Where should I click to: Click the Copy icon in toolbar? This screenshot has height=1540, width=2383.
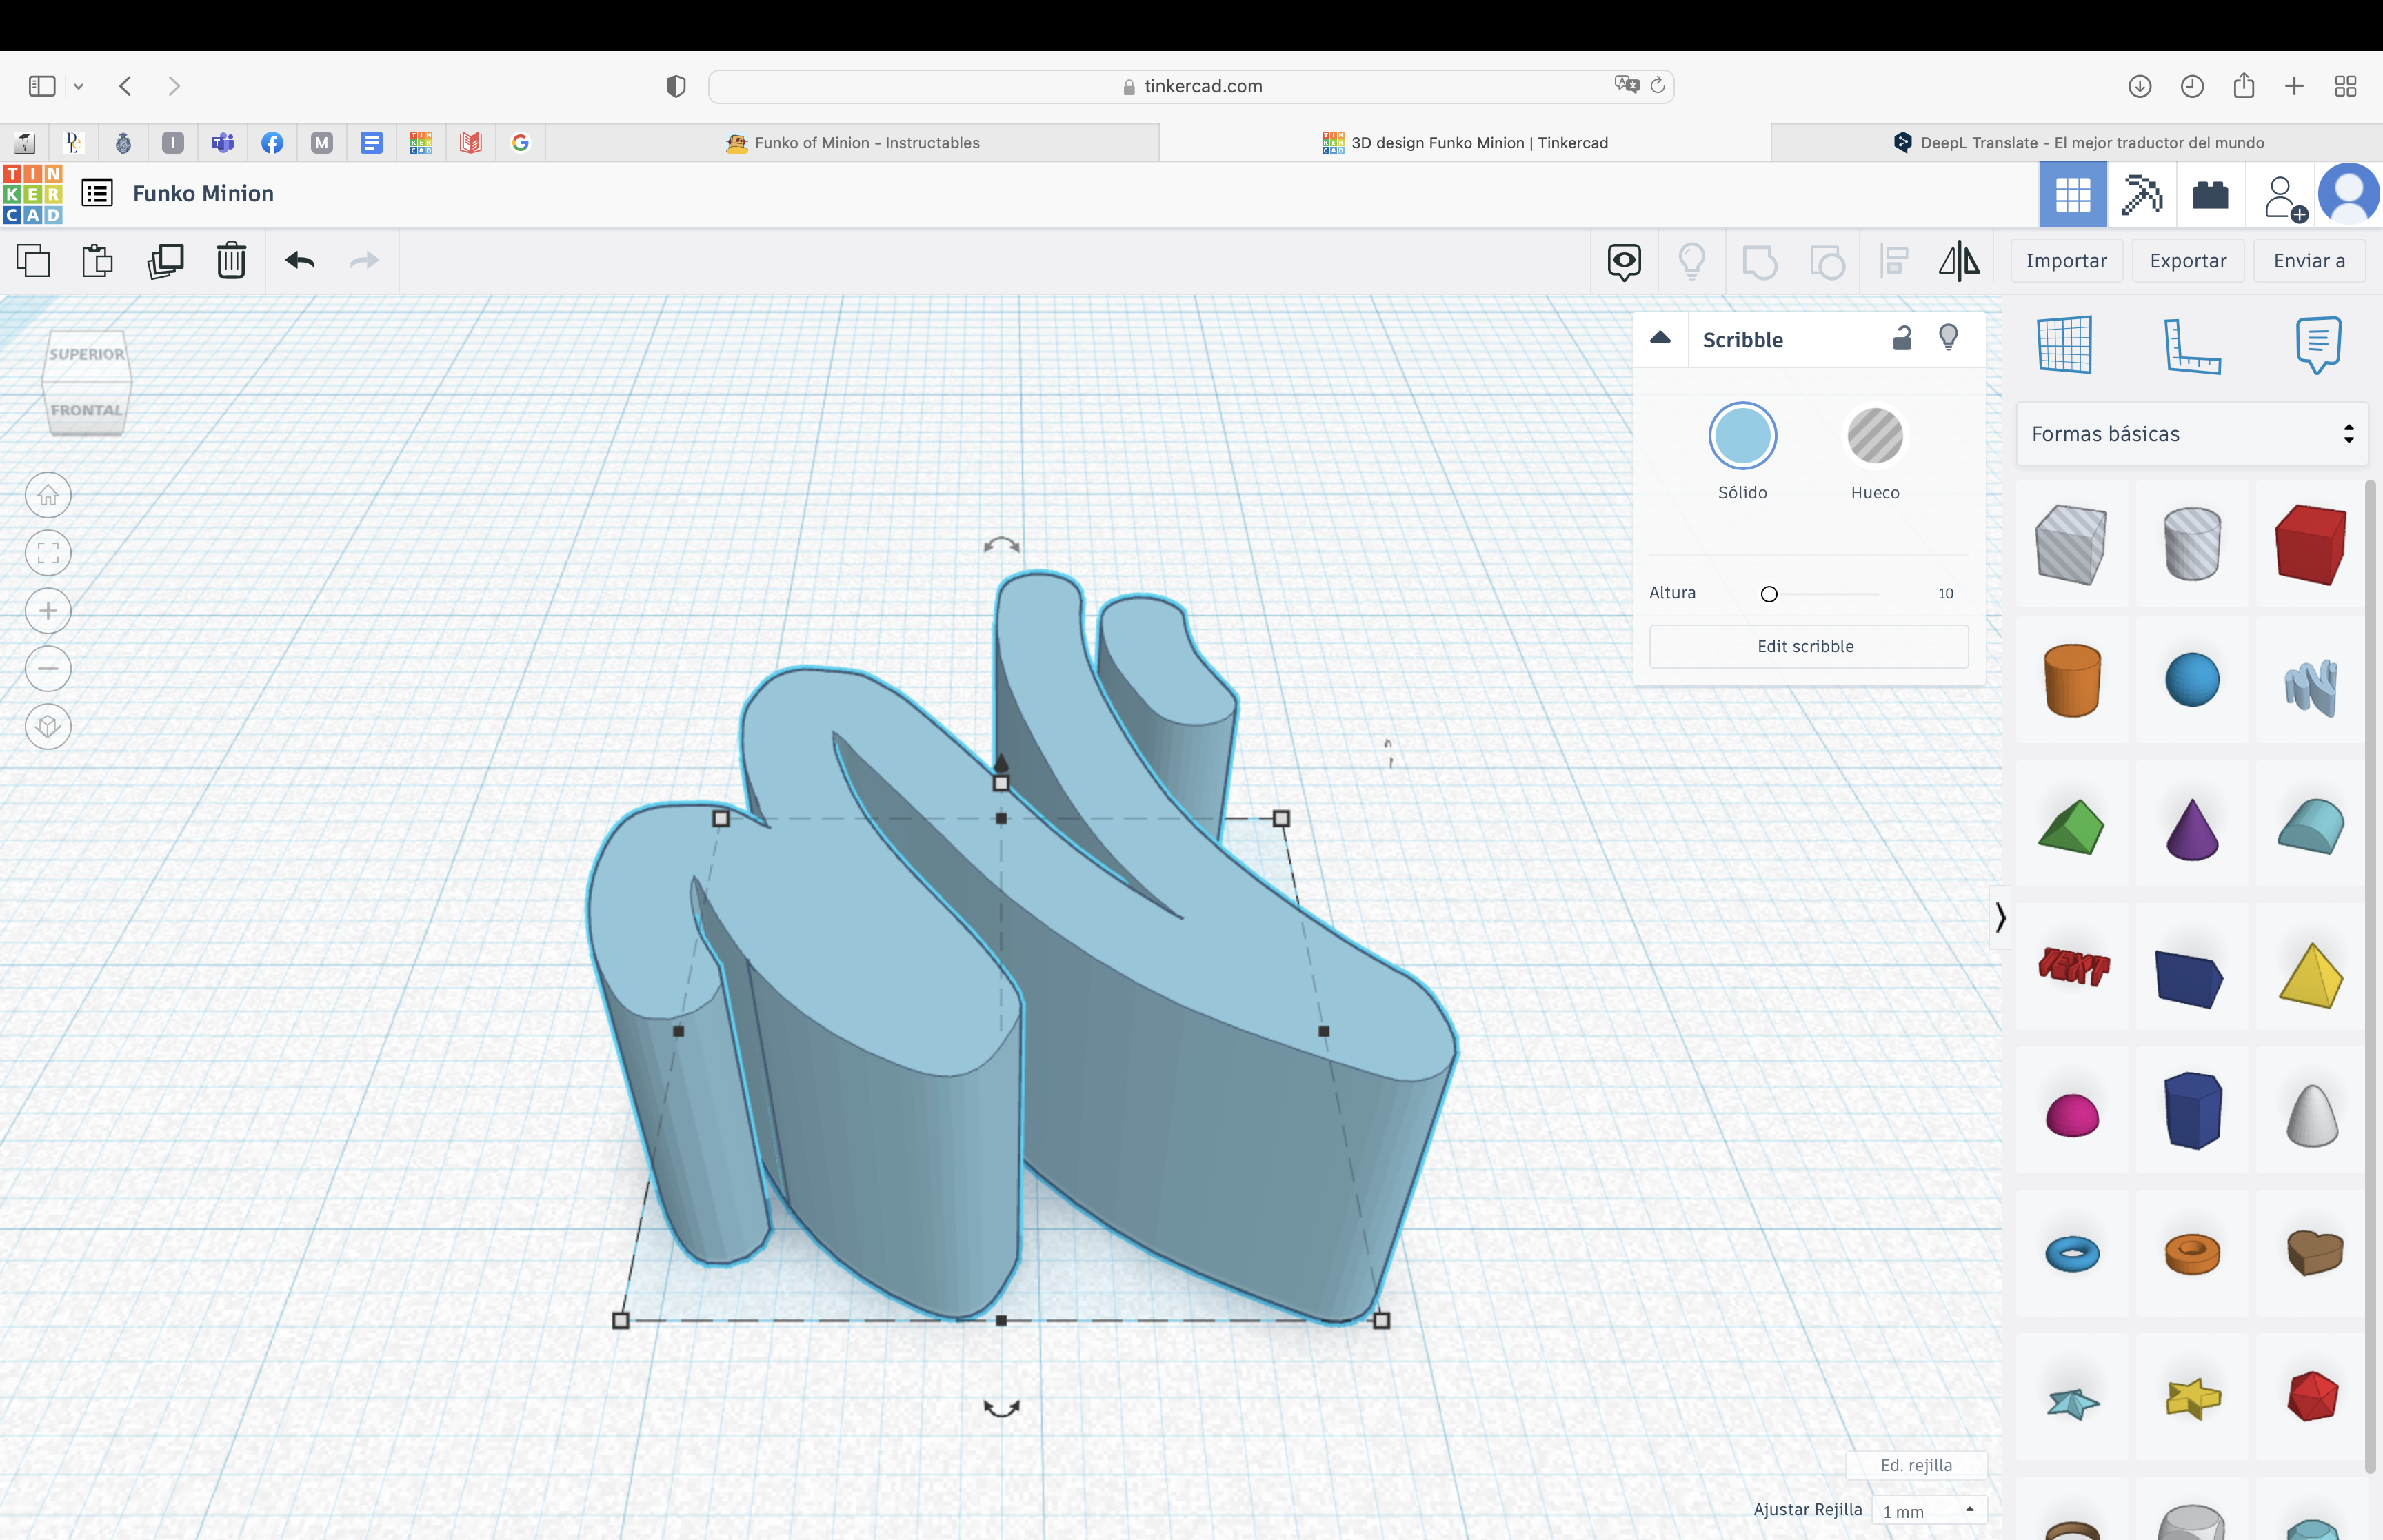point(33,261)
